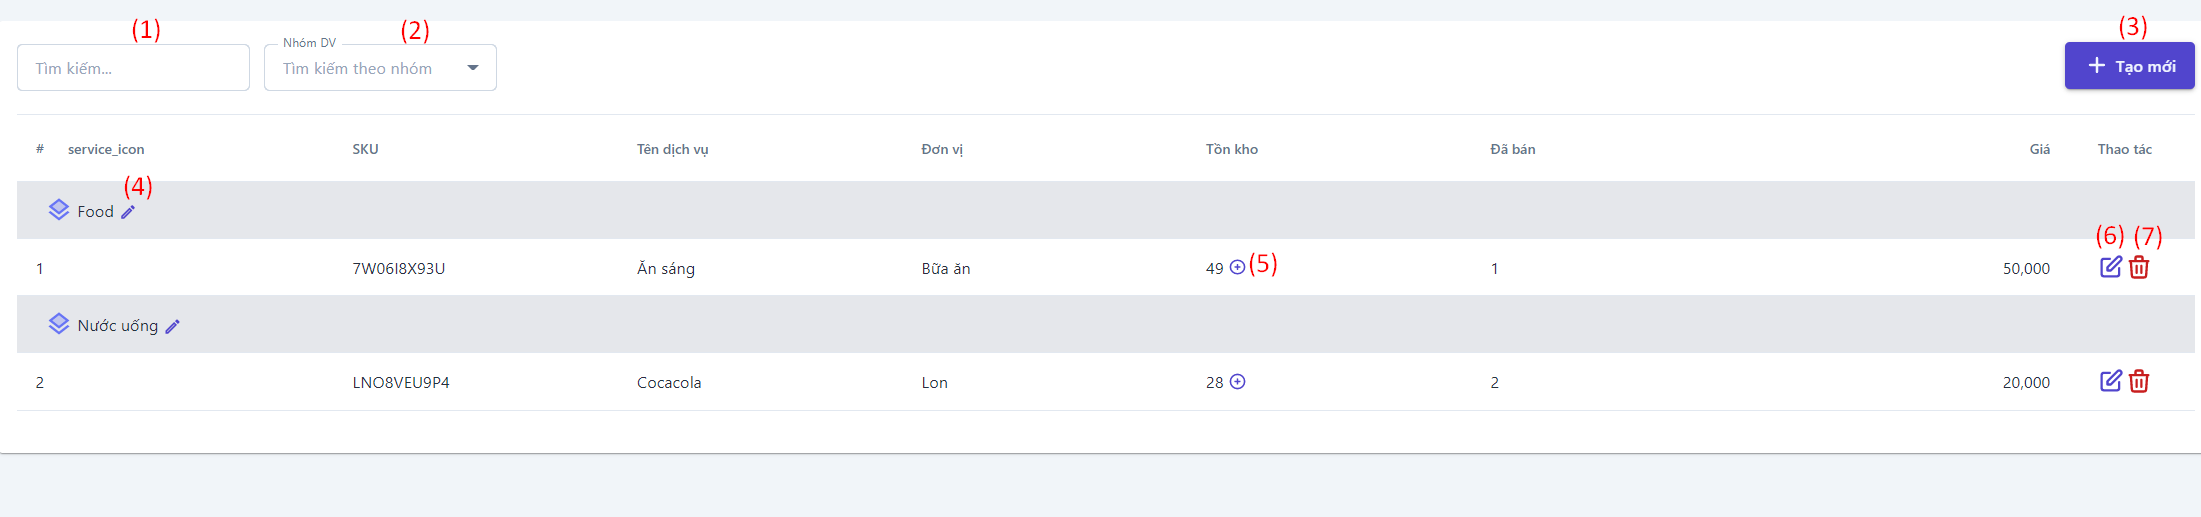Delete the Cocacola service row
Screen dimensions: 2201x517
point(2139,381)
